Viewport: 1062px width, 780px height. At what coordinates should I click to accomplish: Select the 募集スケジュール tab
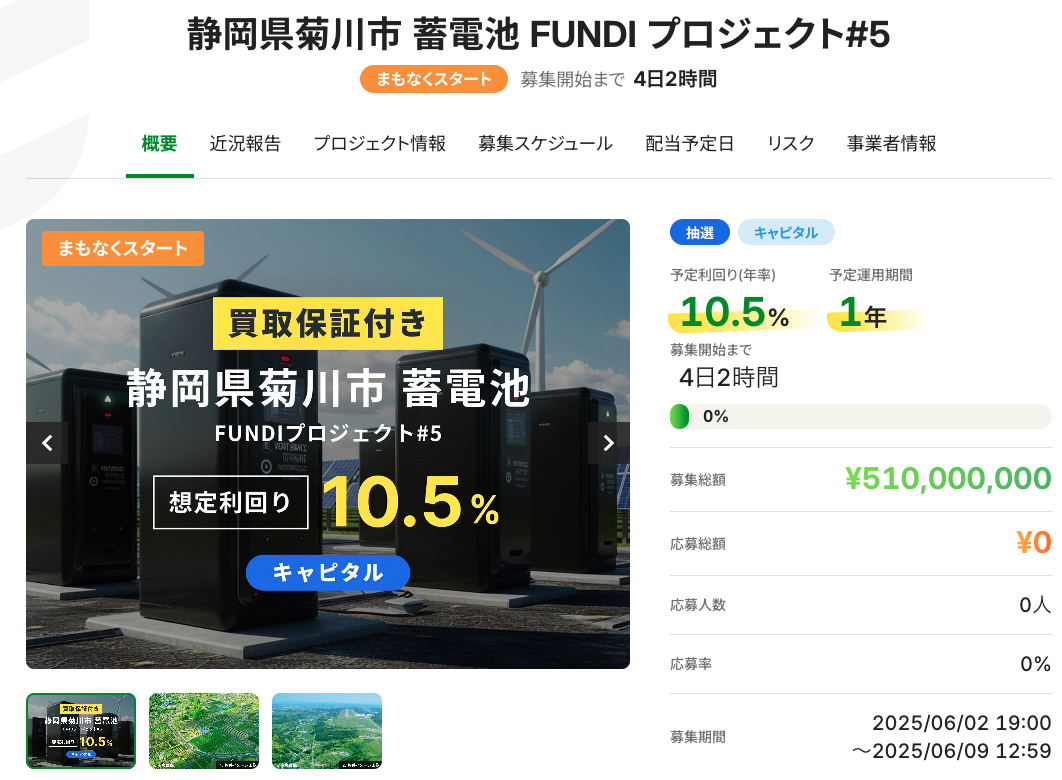[545, 144]
